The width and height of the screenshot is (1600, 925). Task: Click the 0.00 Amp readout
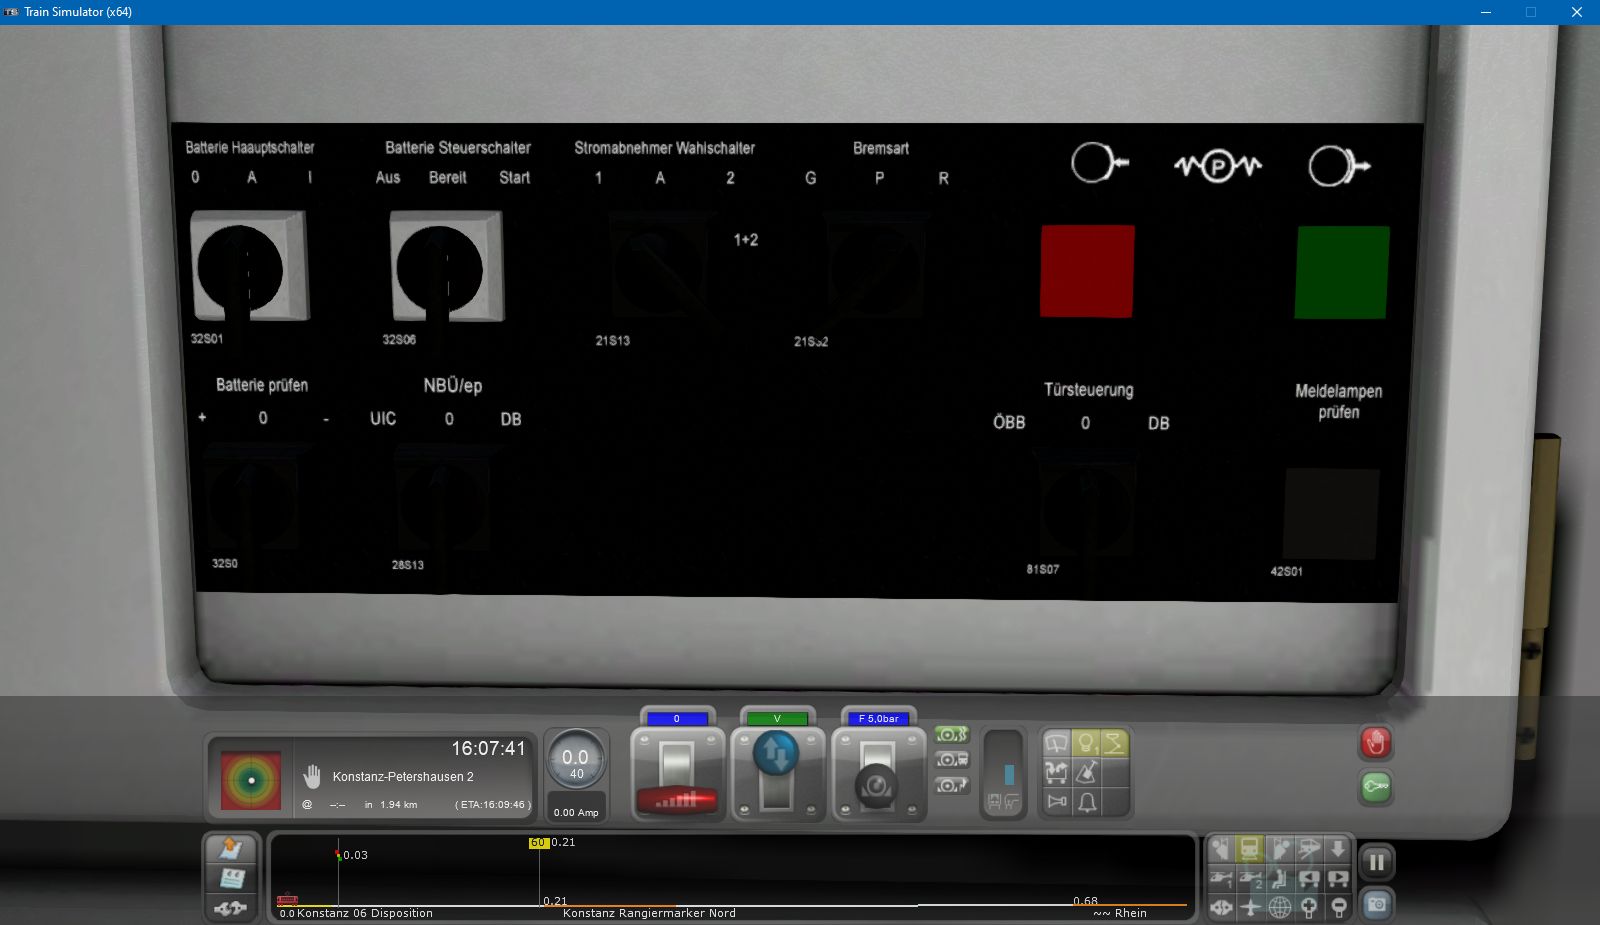pos(576,813)
